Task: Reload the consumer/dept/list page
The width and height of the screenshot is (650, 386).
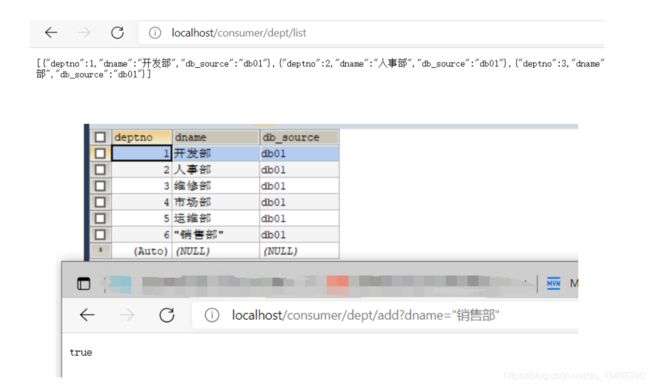Action: [117, 32]
